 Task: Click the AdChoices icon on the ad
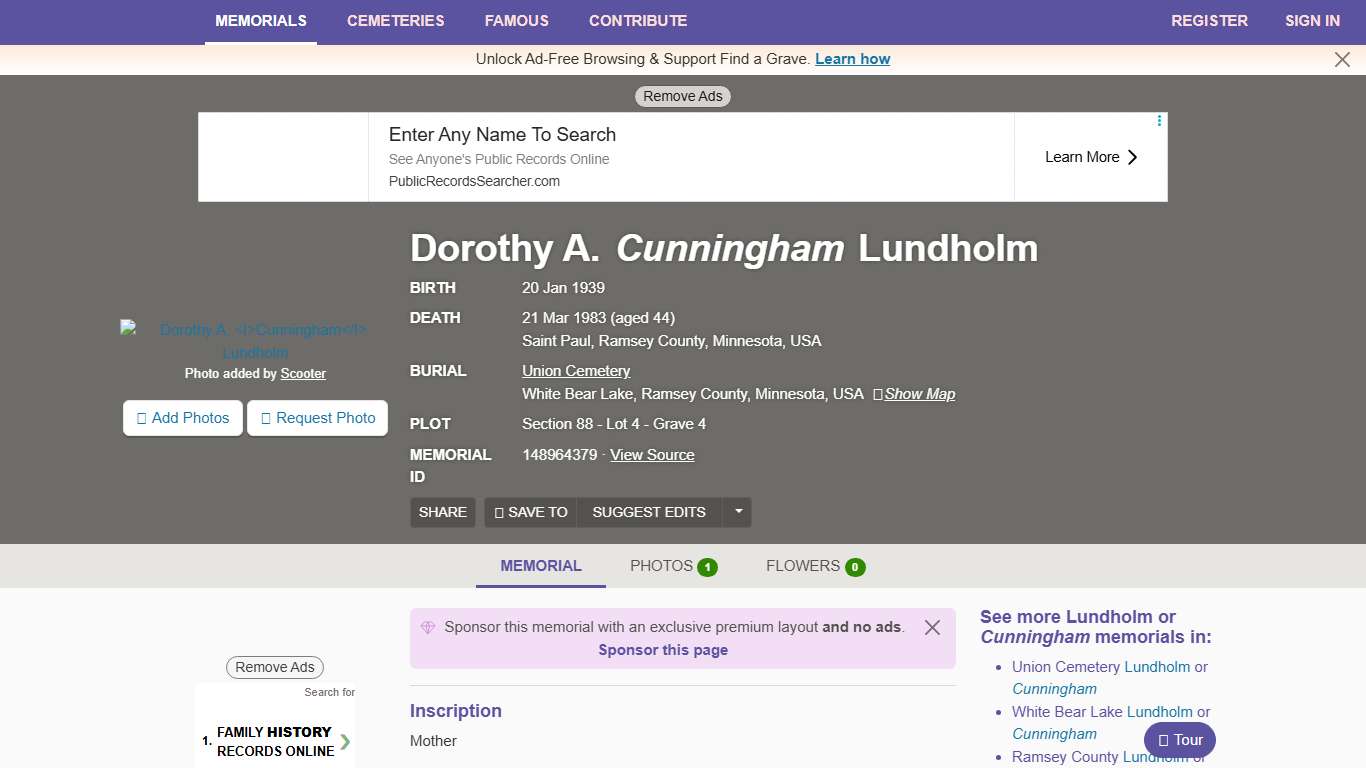(x=1158, y=120)
